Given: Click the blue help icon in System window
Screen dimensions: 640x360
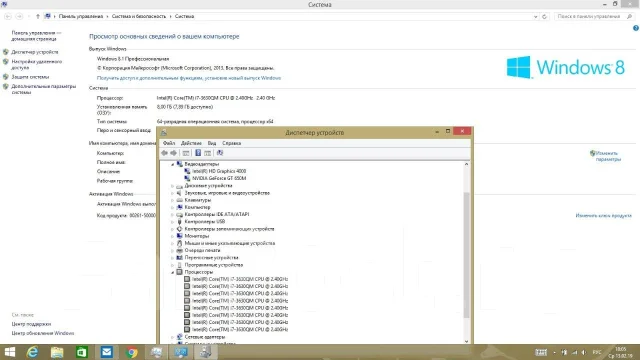Looking at the screenshot, I should pyautogui.click(x=636, y=28).
